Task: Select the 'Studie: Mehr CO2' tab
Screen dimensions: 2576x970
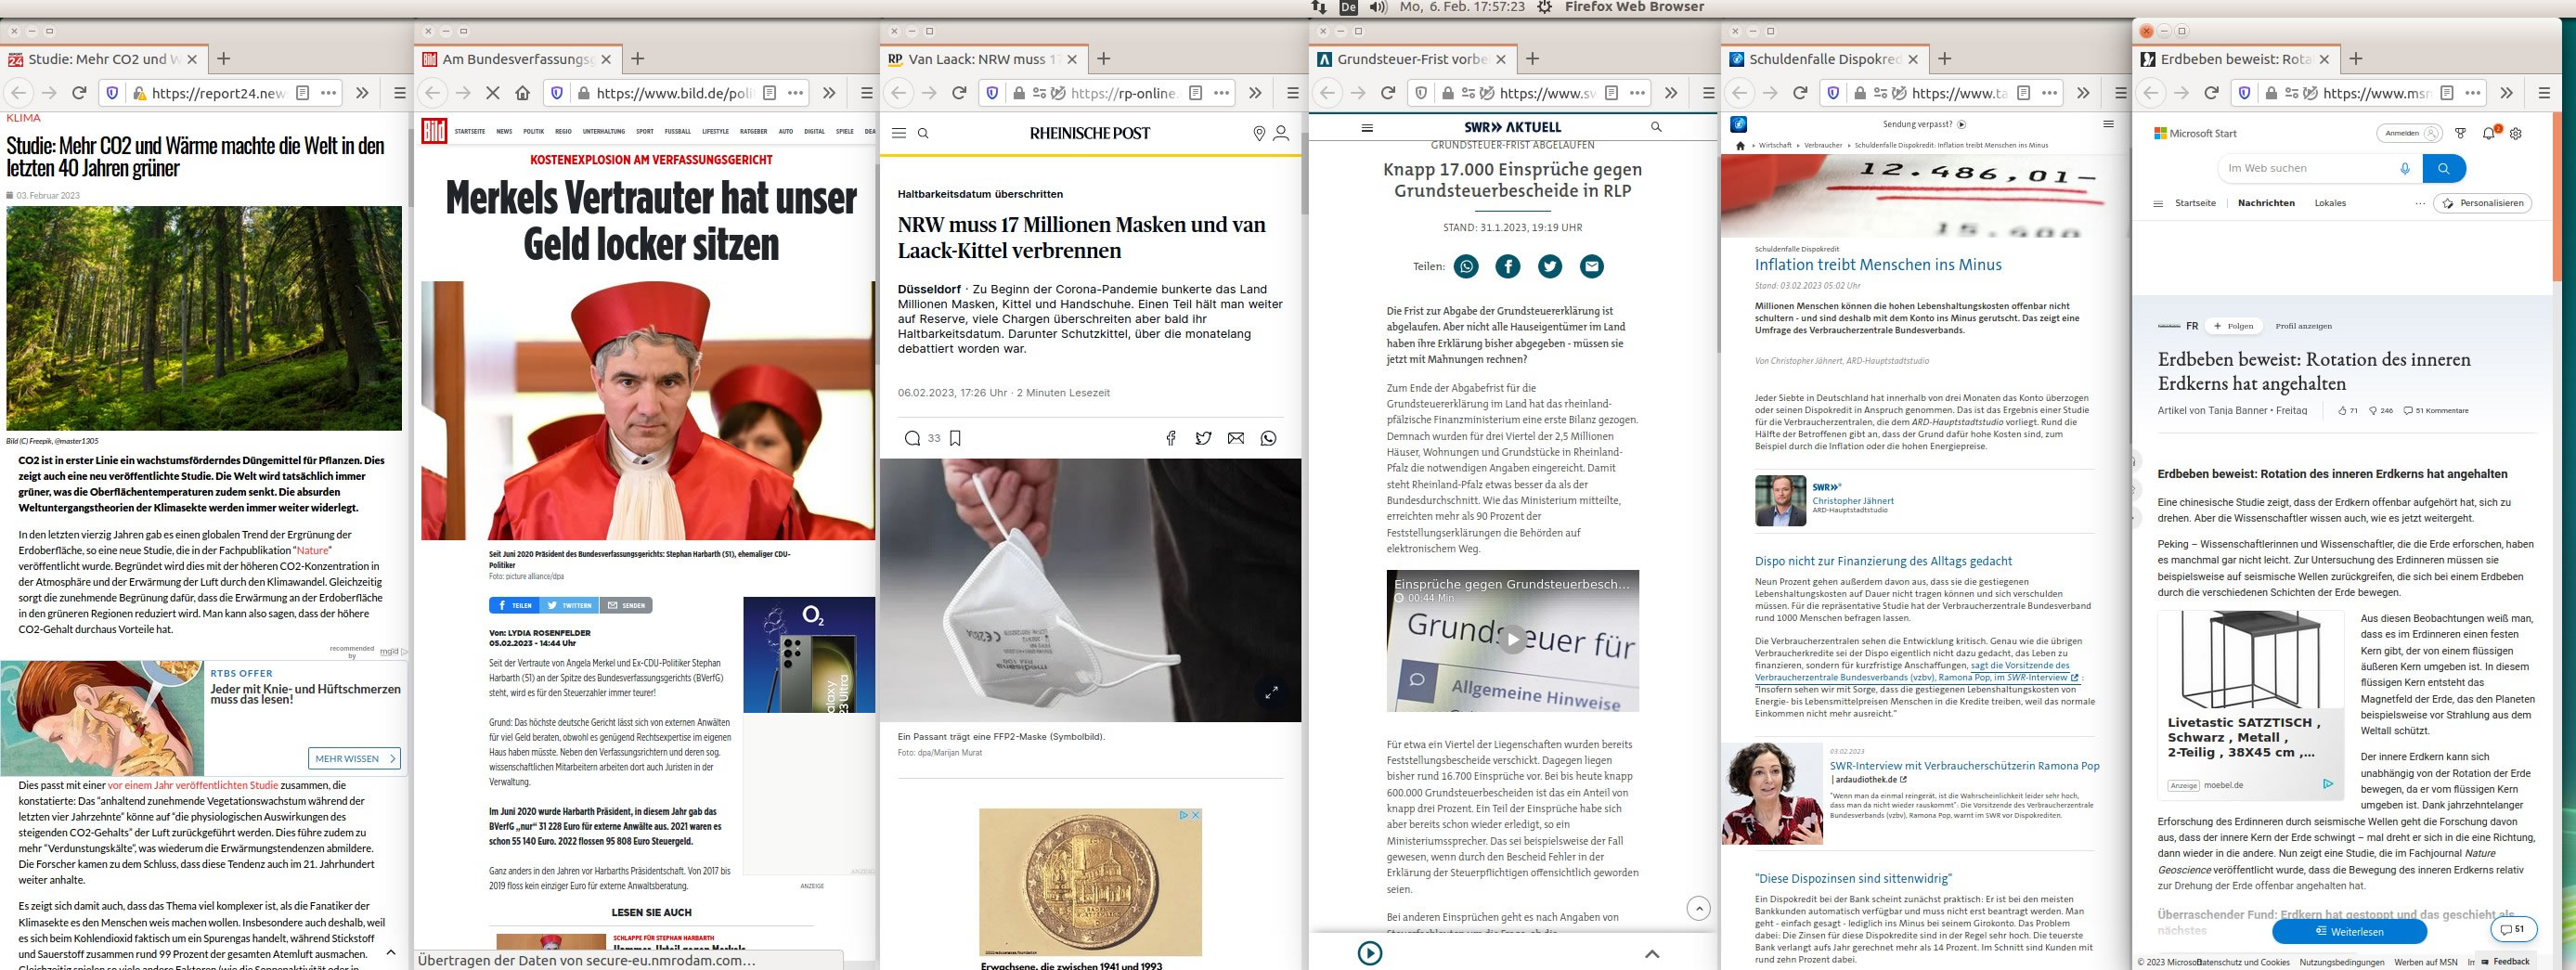Action: pos(104,59)
